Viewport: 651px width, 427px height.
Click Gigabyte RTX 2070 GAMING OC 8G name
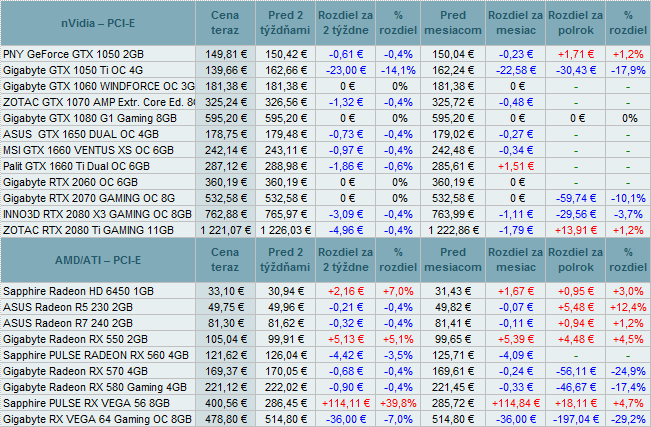point(89,199)
